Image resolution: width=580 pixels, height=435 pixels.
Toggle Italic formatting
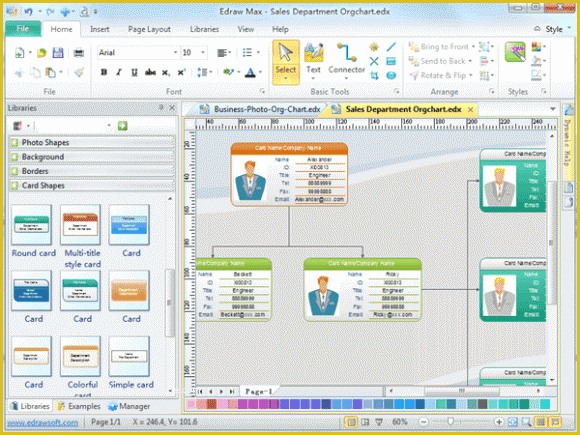(119, 72)
